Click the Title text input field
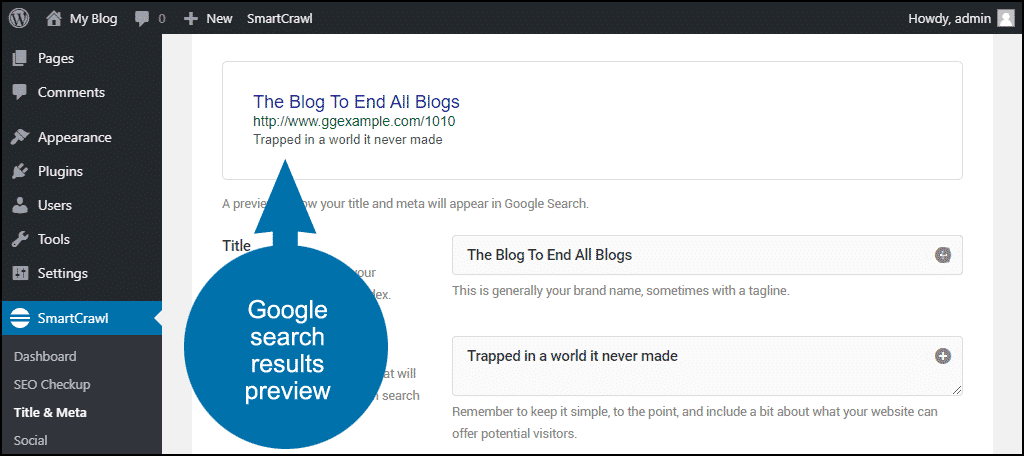 pos(690,255)
